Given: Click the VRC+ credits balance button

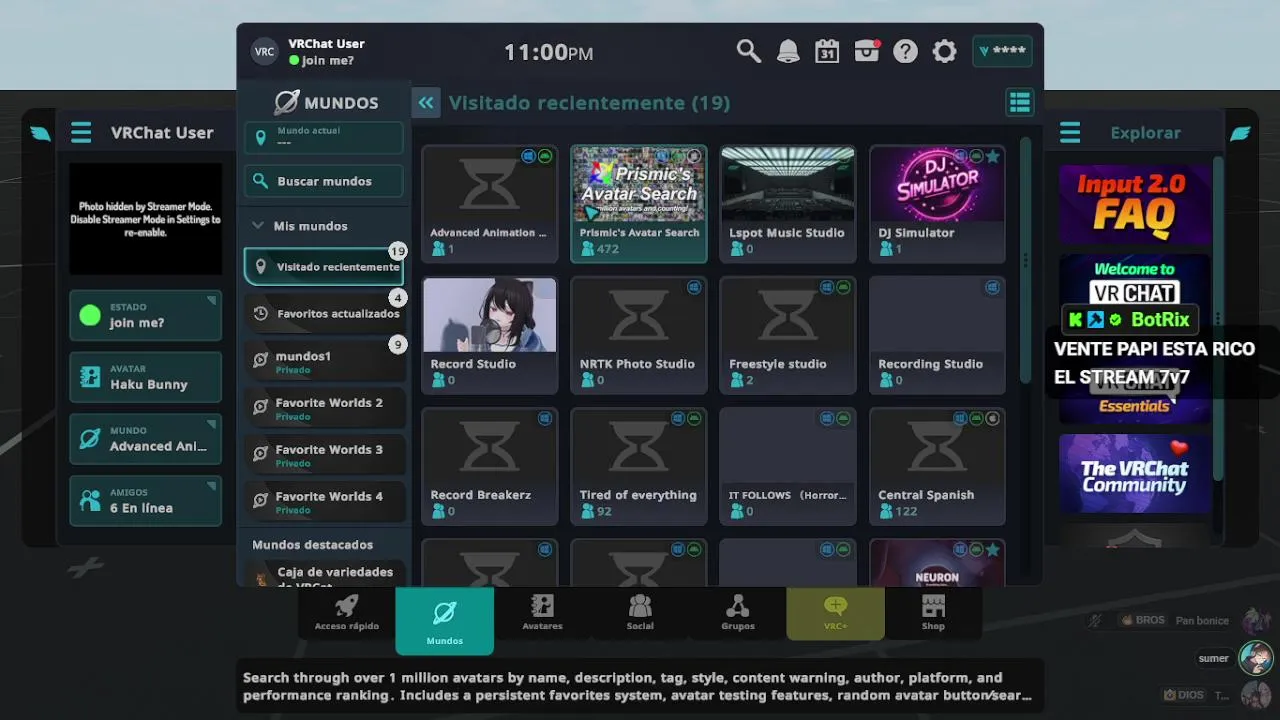Looking at the screenshot, I should pos(1002,51).
